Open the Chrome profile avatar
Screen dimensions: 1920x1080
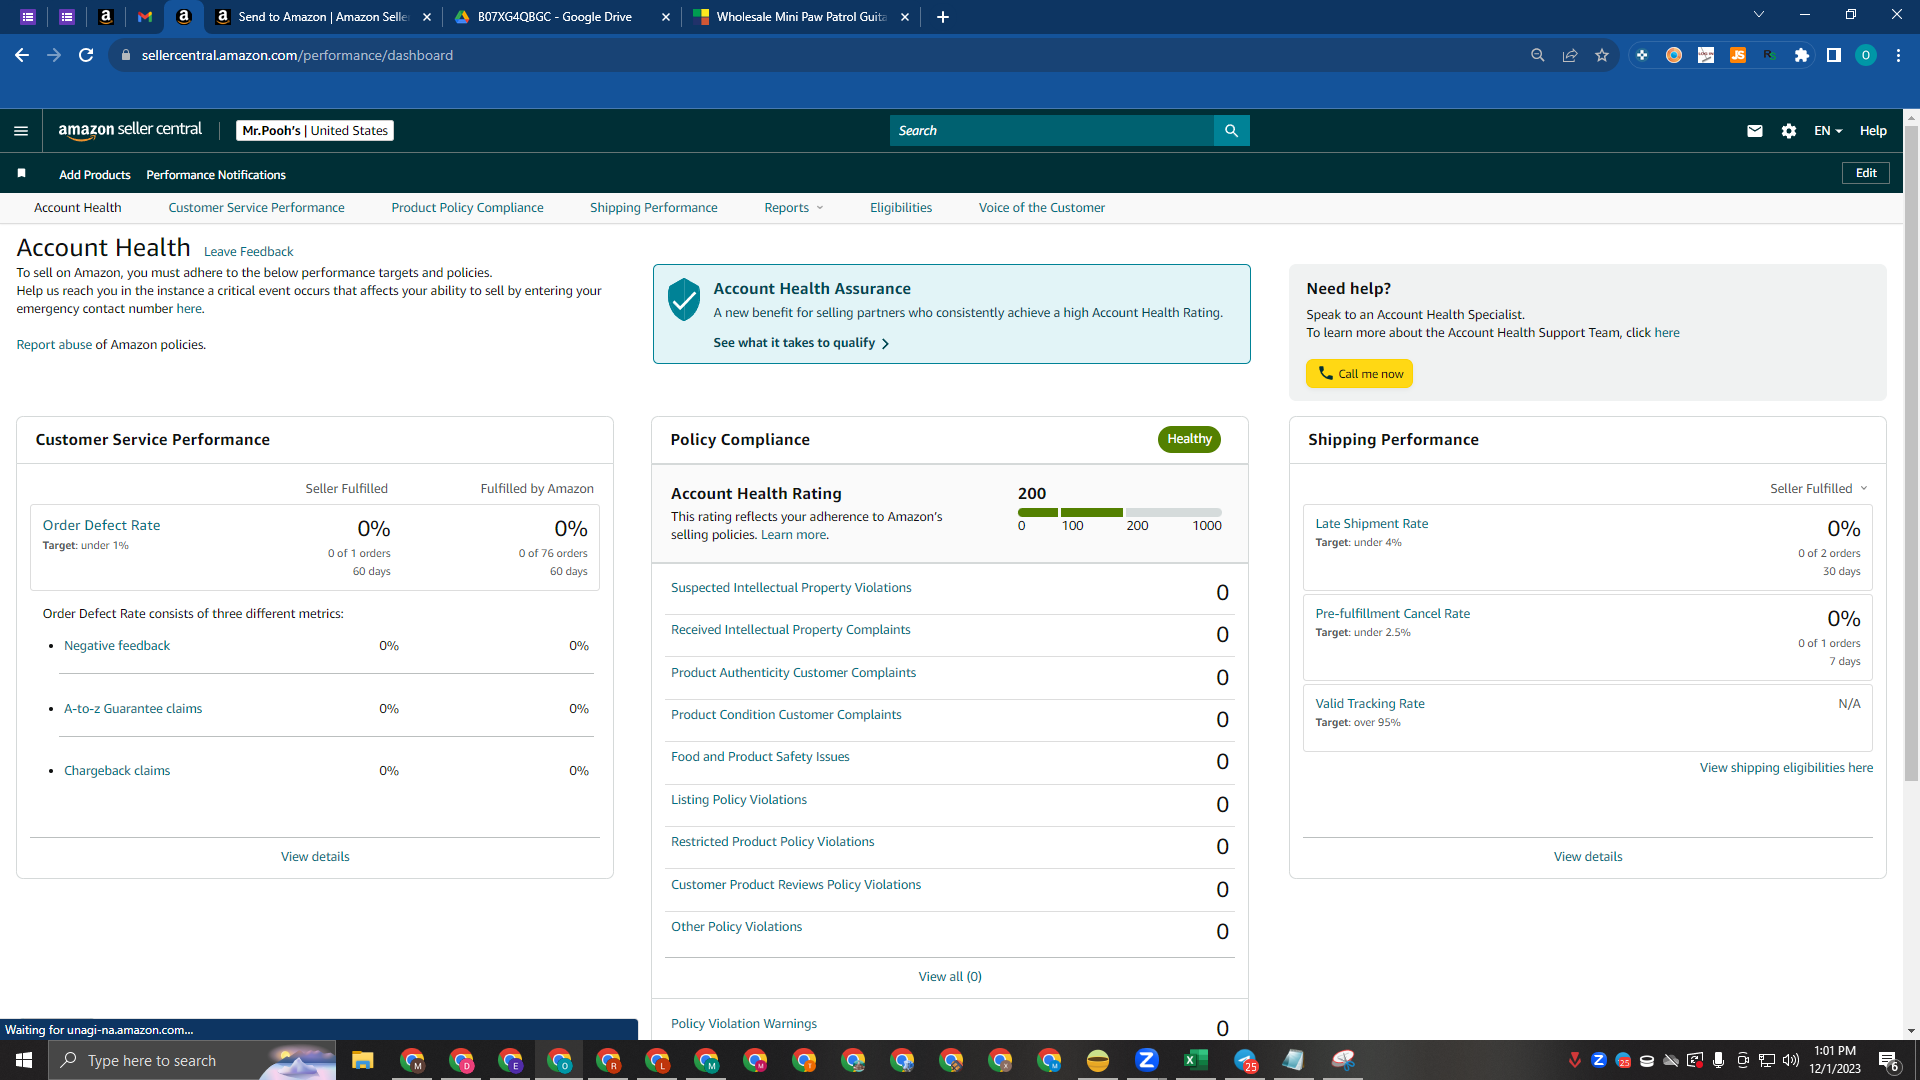tap(1866, 56)
